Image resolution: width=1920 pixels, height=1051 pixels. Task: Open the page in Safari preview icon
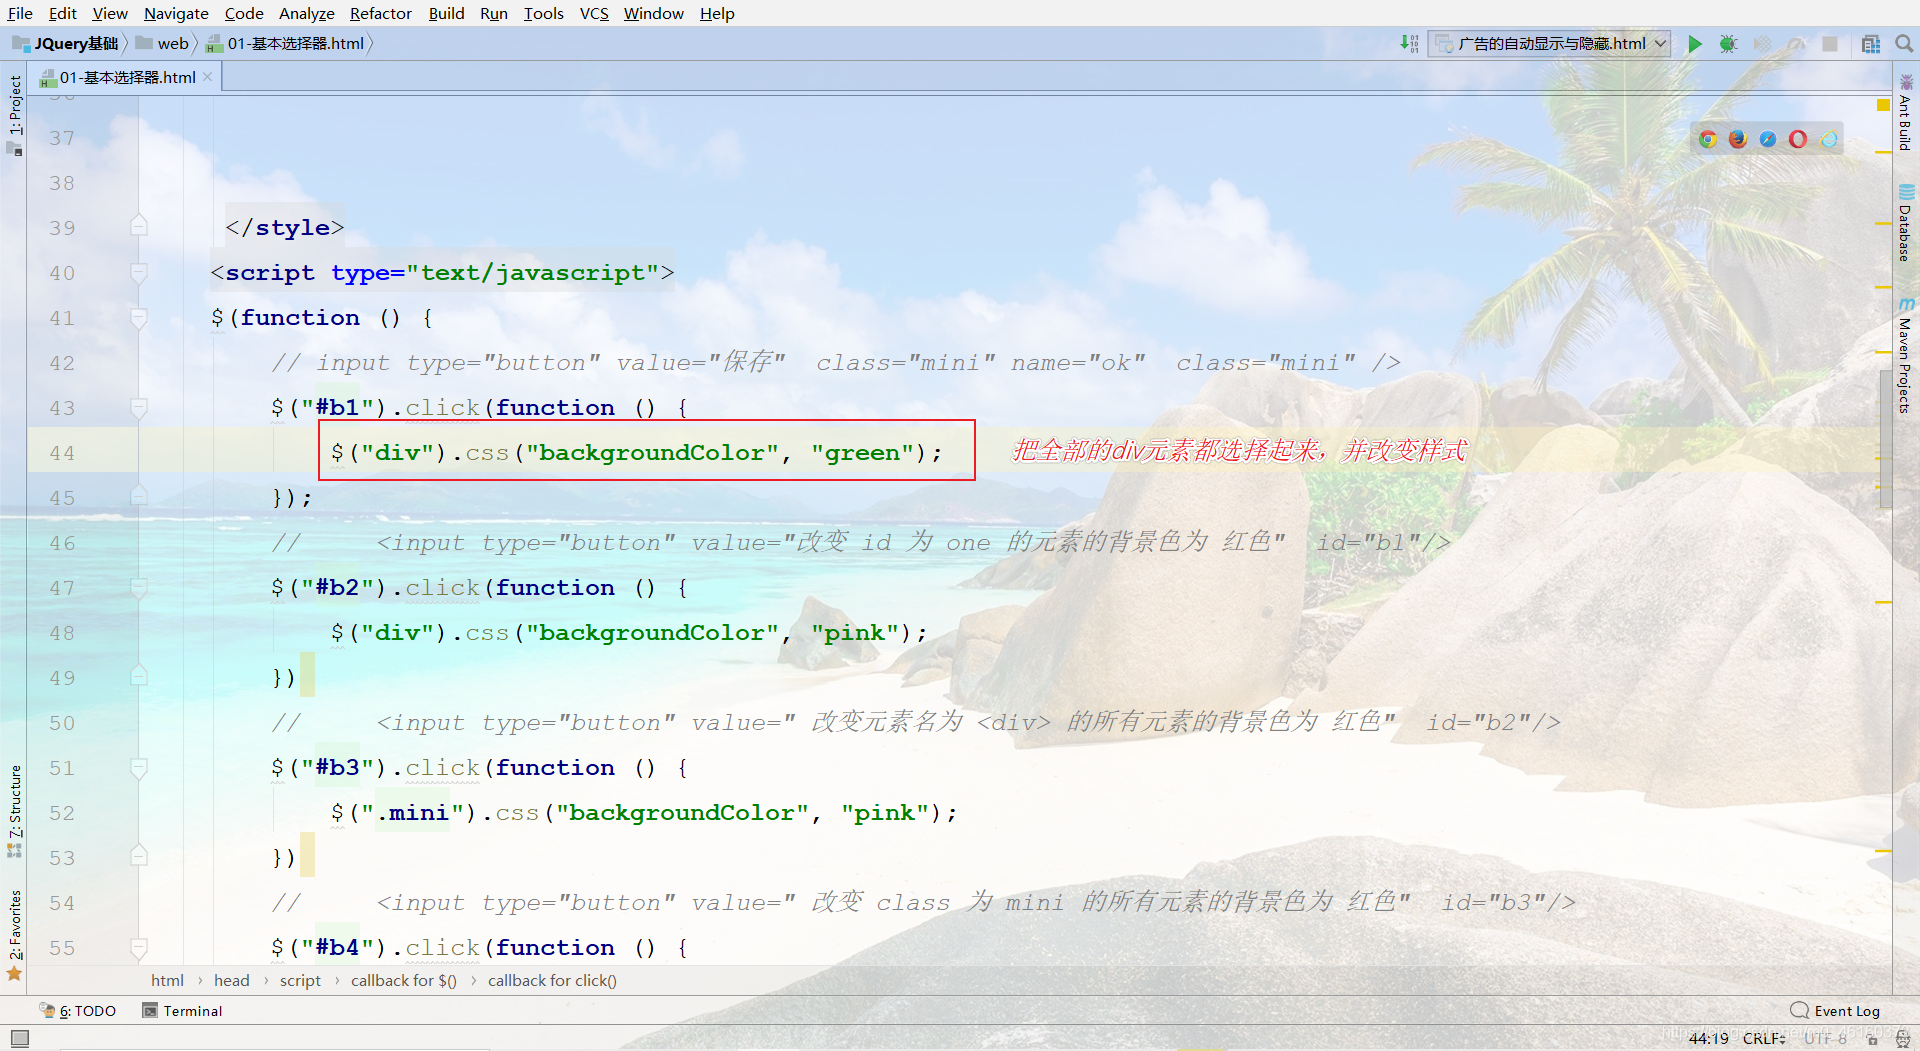1767,139
